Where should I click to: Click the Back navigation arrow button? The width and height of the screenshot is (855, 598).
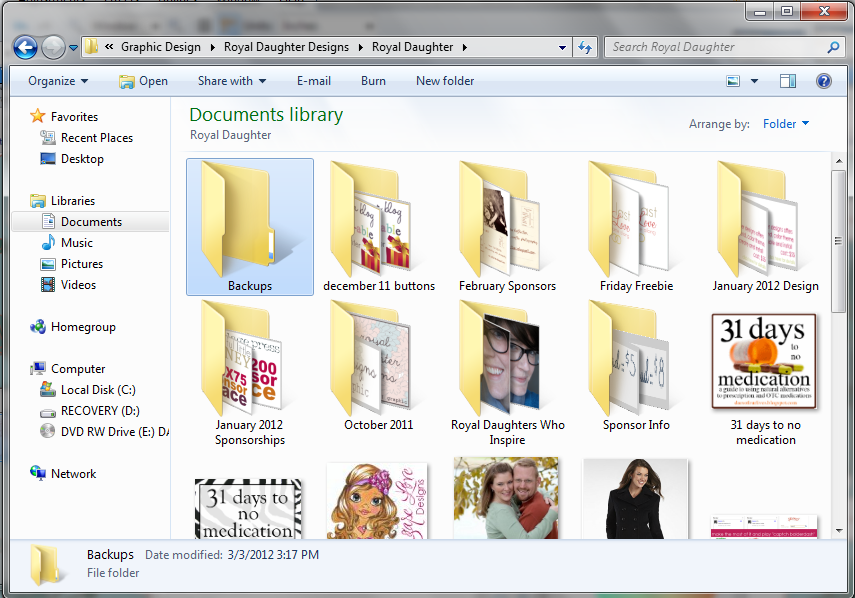(x=25, y=47)
